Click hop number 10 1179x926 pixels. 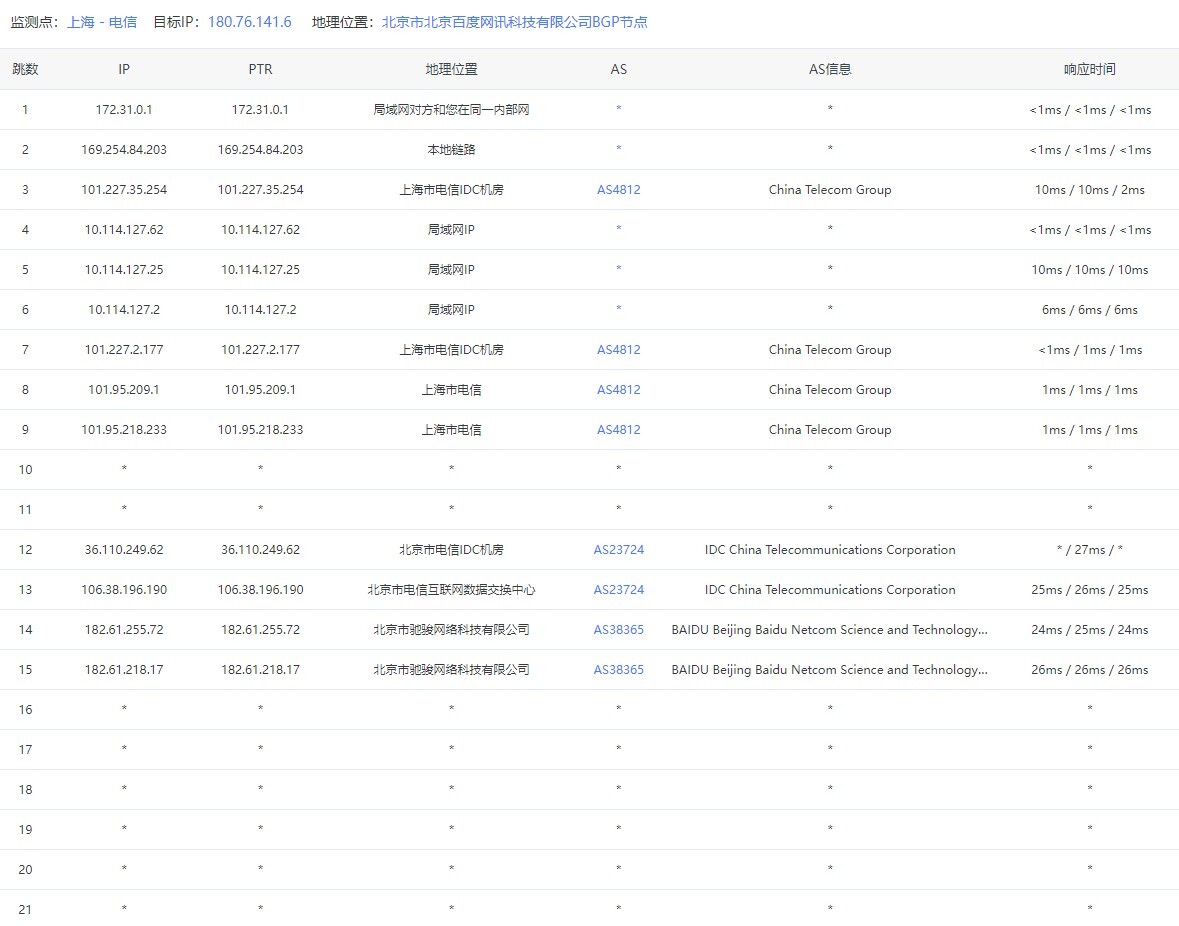coord(26,470)
